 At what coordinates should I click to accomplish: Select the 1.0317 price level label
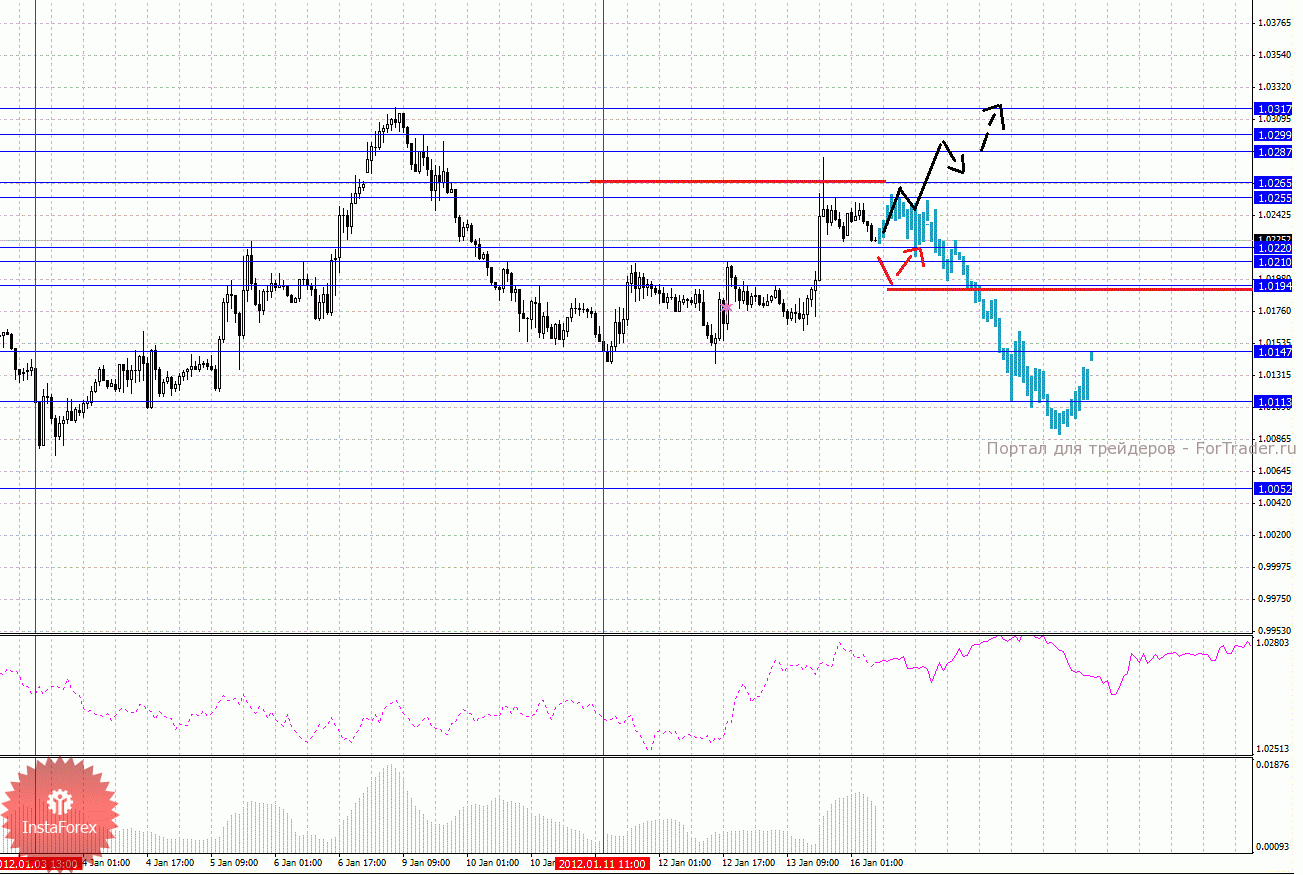[x=1272, y=109]
